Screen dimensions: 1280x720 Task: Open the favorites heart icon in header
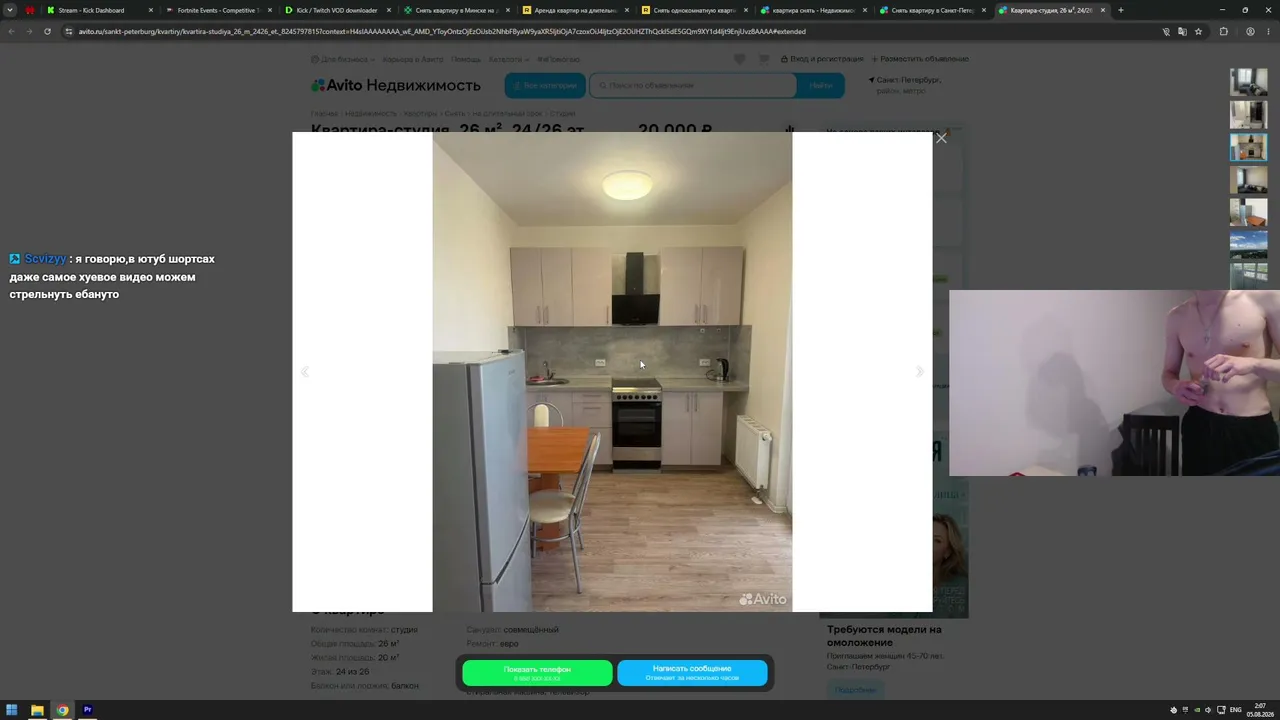(x=740, y=59)
